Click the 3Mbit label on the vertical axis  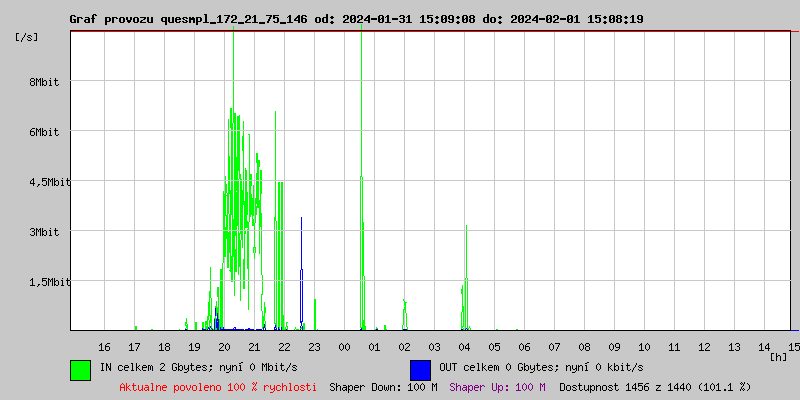click(x=44, y=232)
